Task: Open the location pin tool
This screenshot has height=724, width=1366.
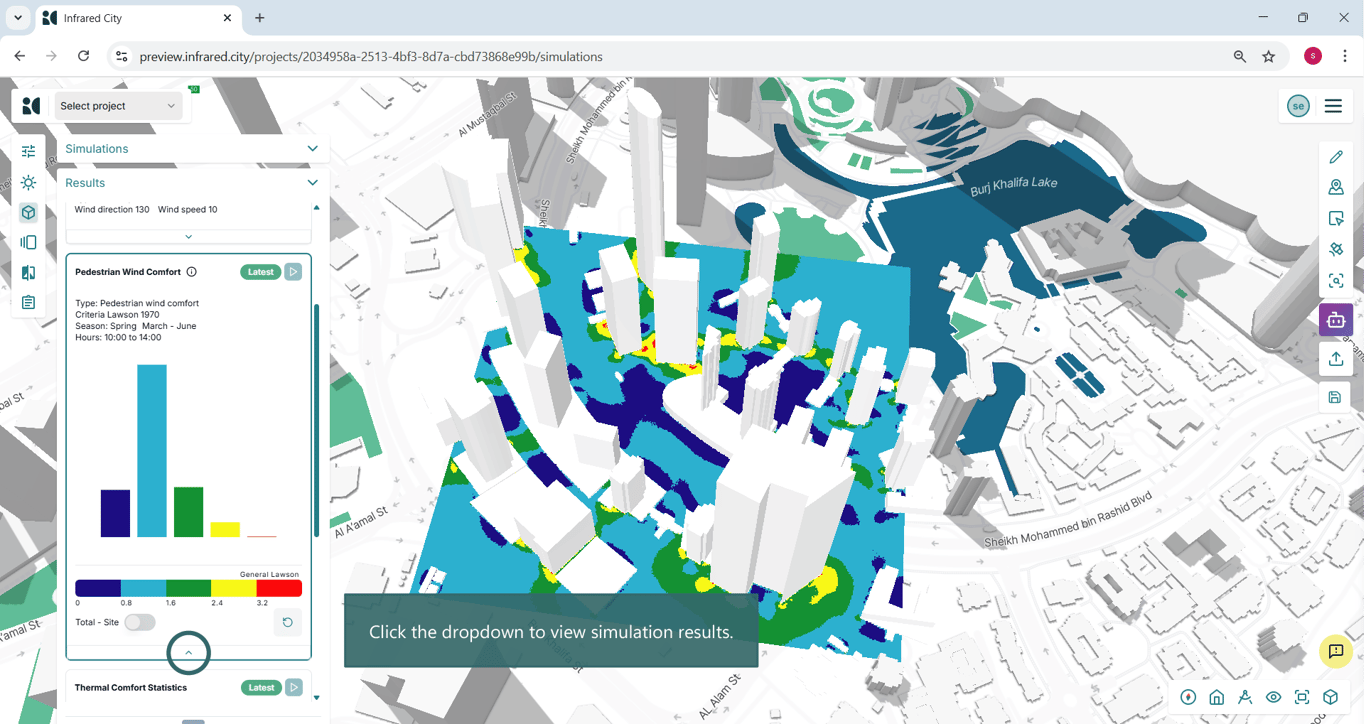Action: point(1336,188)
